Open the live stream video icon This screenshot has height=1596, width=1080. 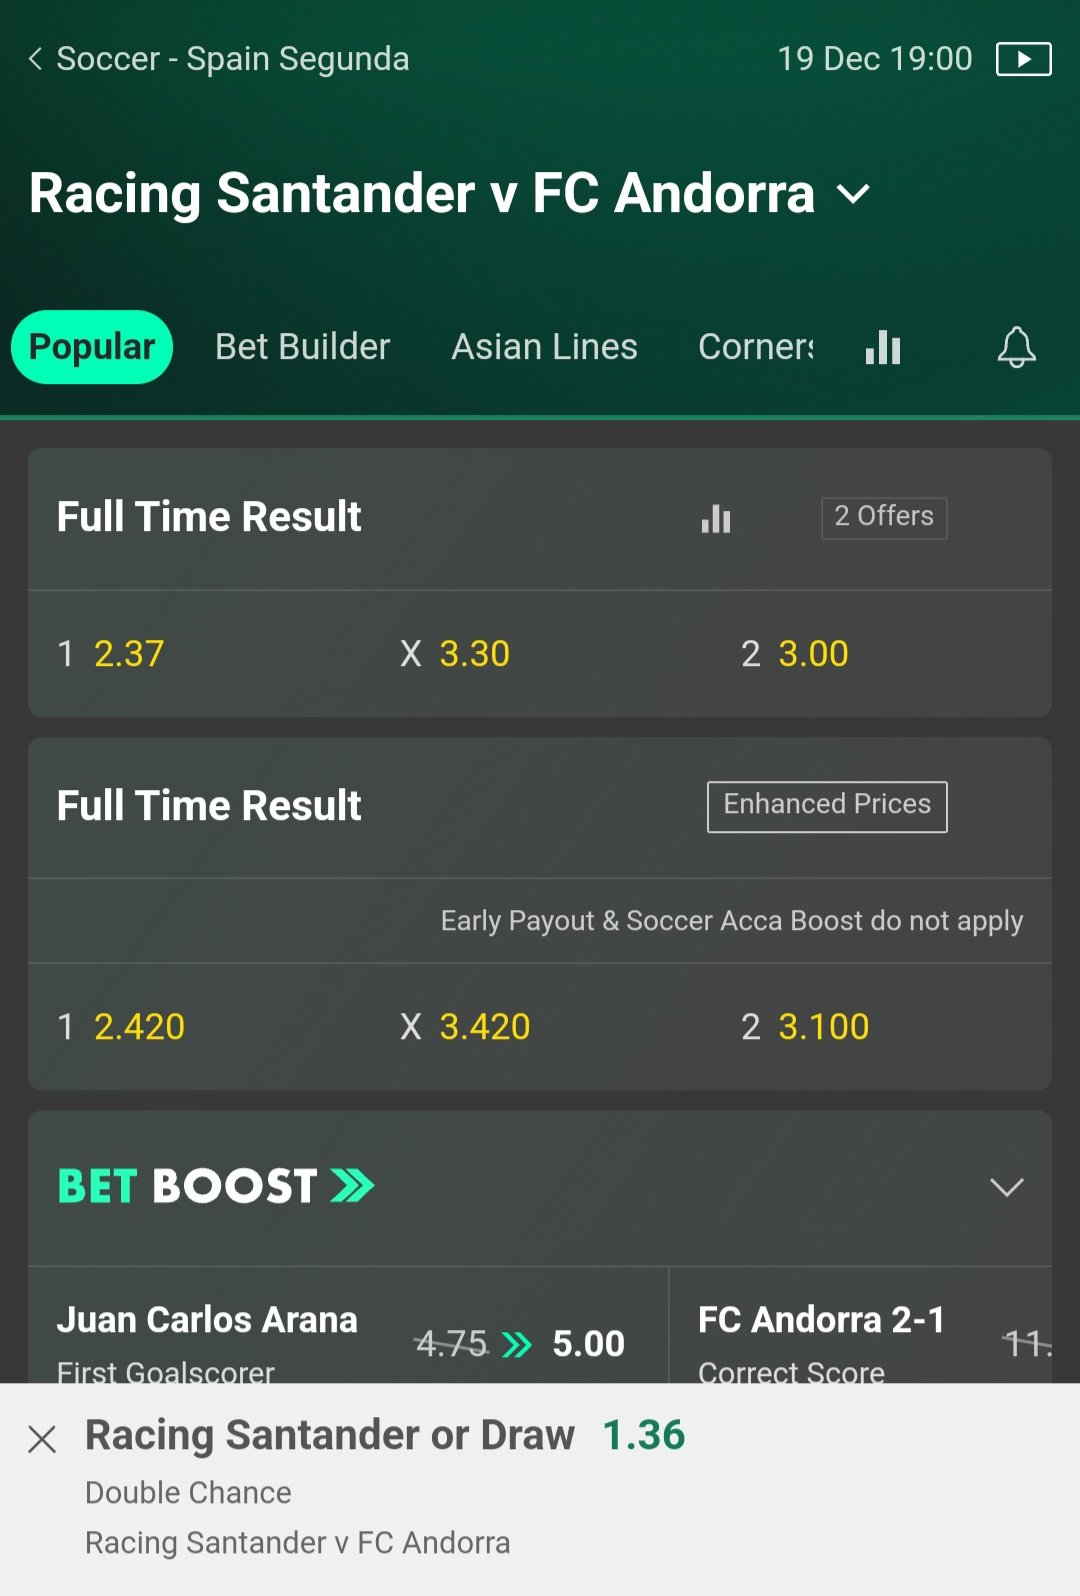1023,59
